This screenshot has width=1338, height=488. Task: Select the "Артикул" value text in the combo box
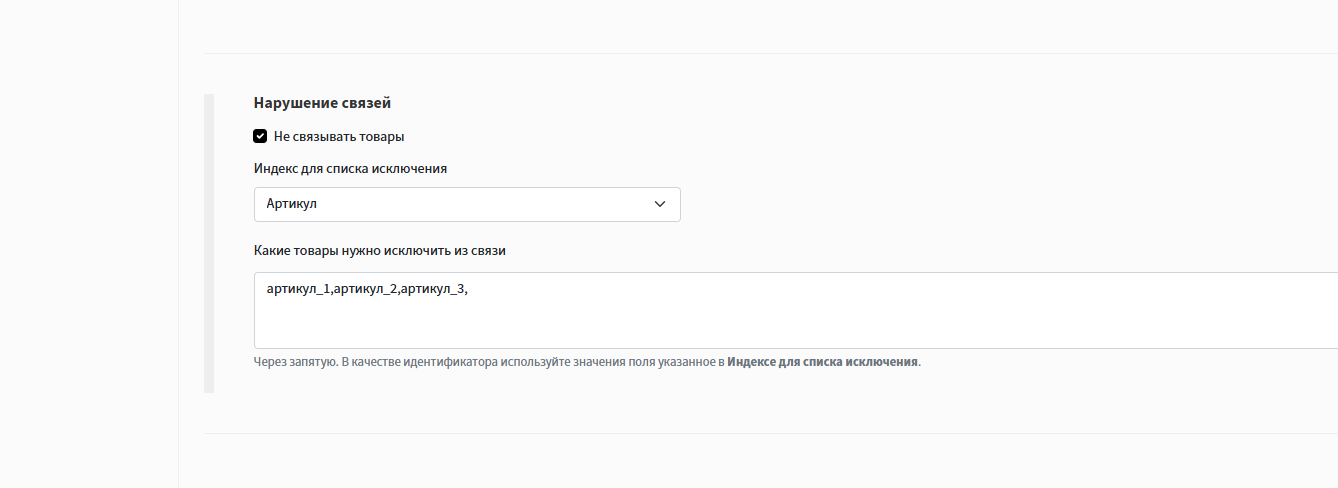(292, 204)
